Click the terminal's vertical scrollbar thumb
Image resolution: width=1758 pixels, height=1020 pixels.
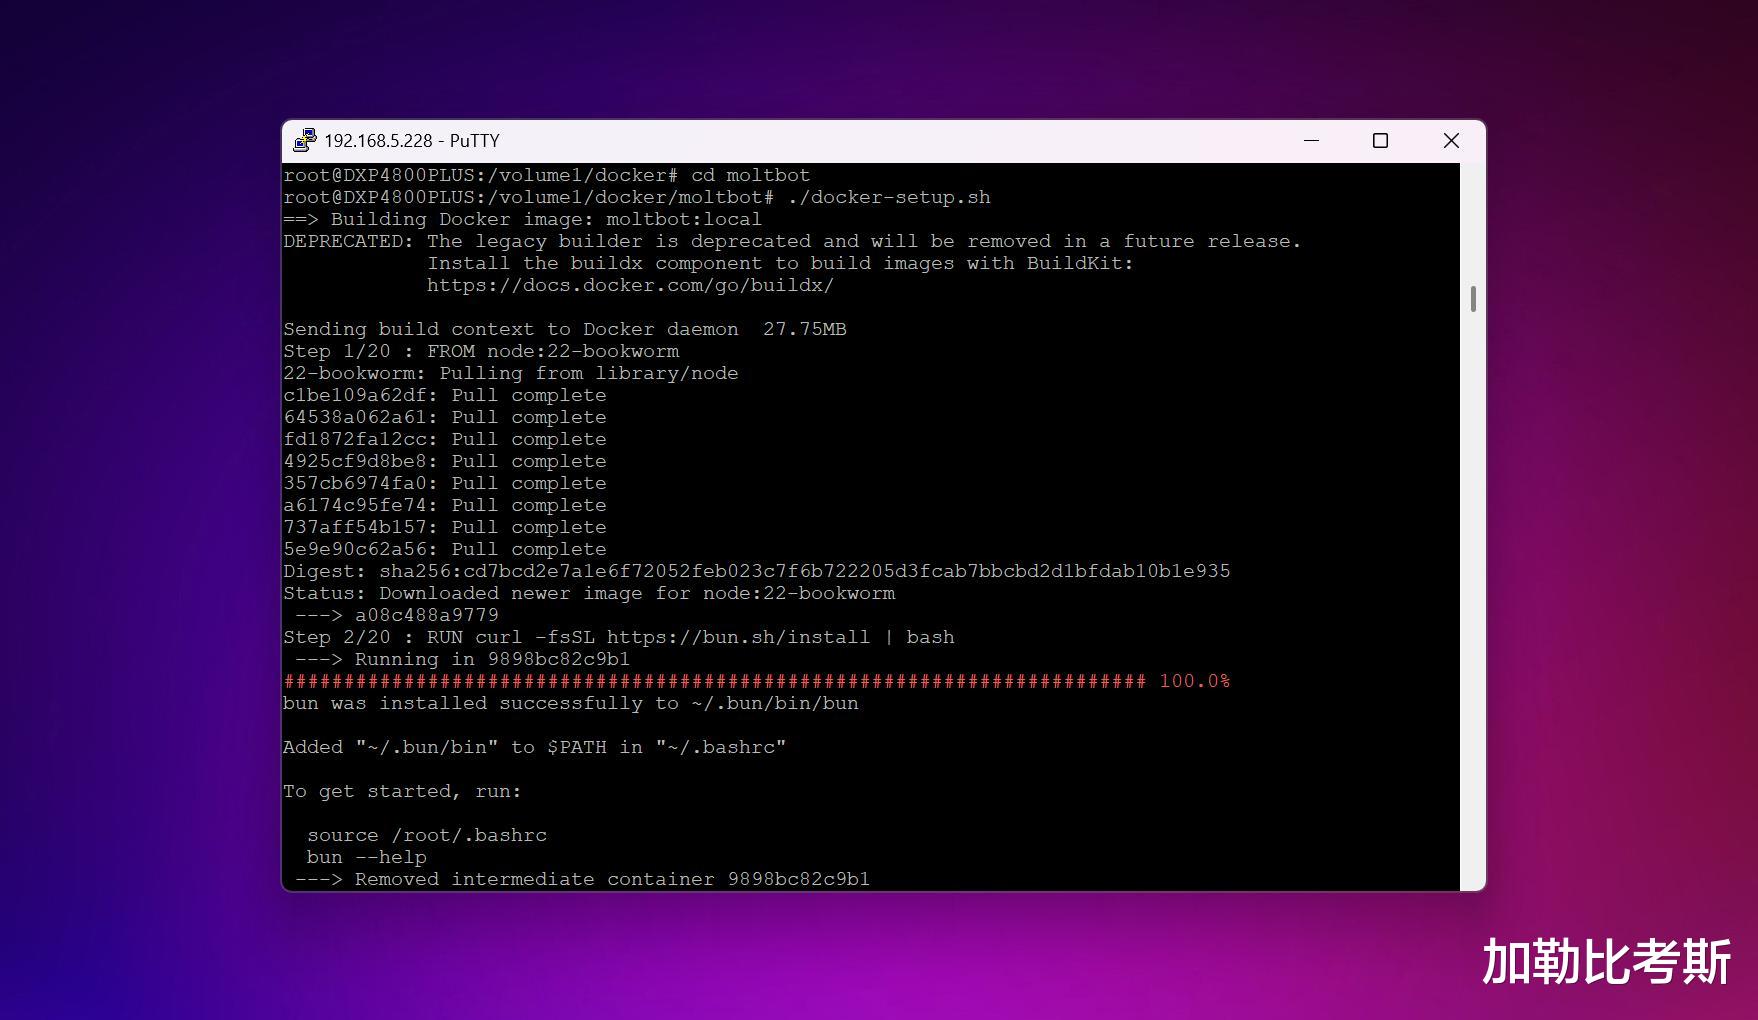pyautogui.click(x=1473, y=299)
